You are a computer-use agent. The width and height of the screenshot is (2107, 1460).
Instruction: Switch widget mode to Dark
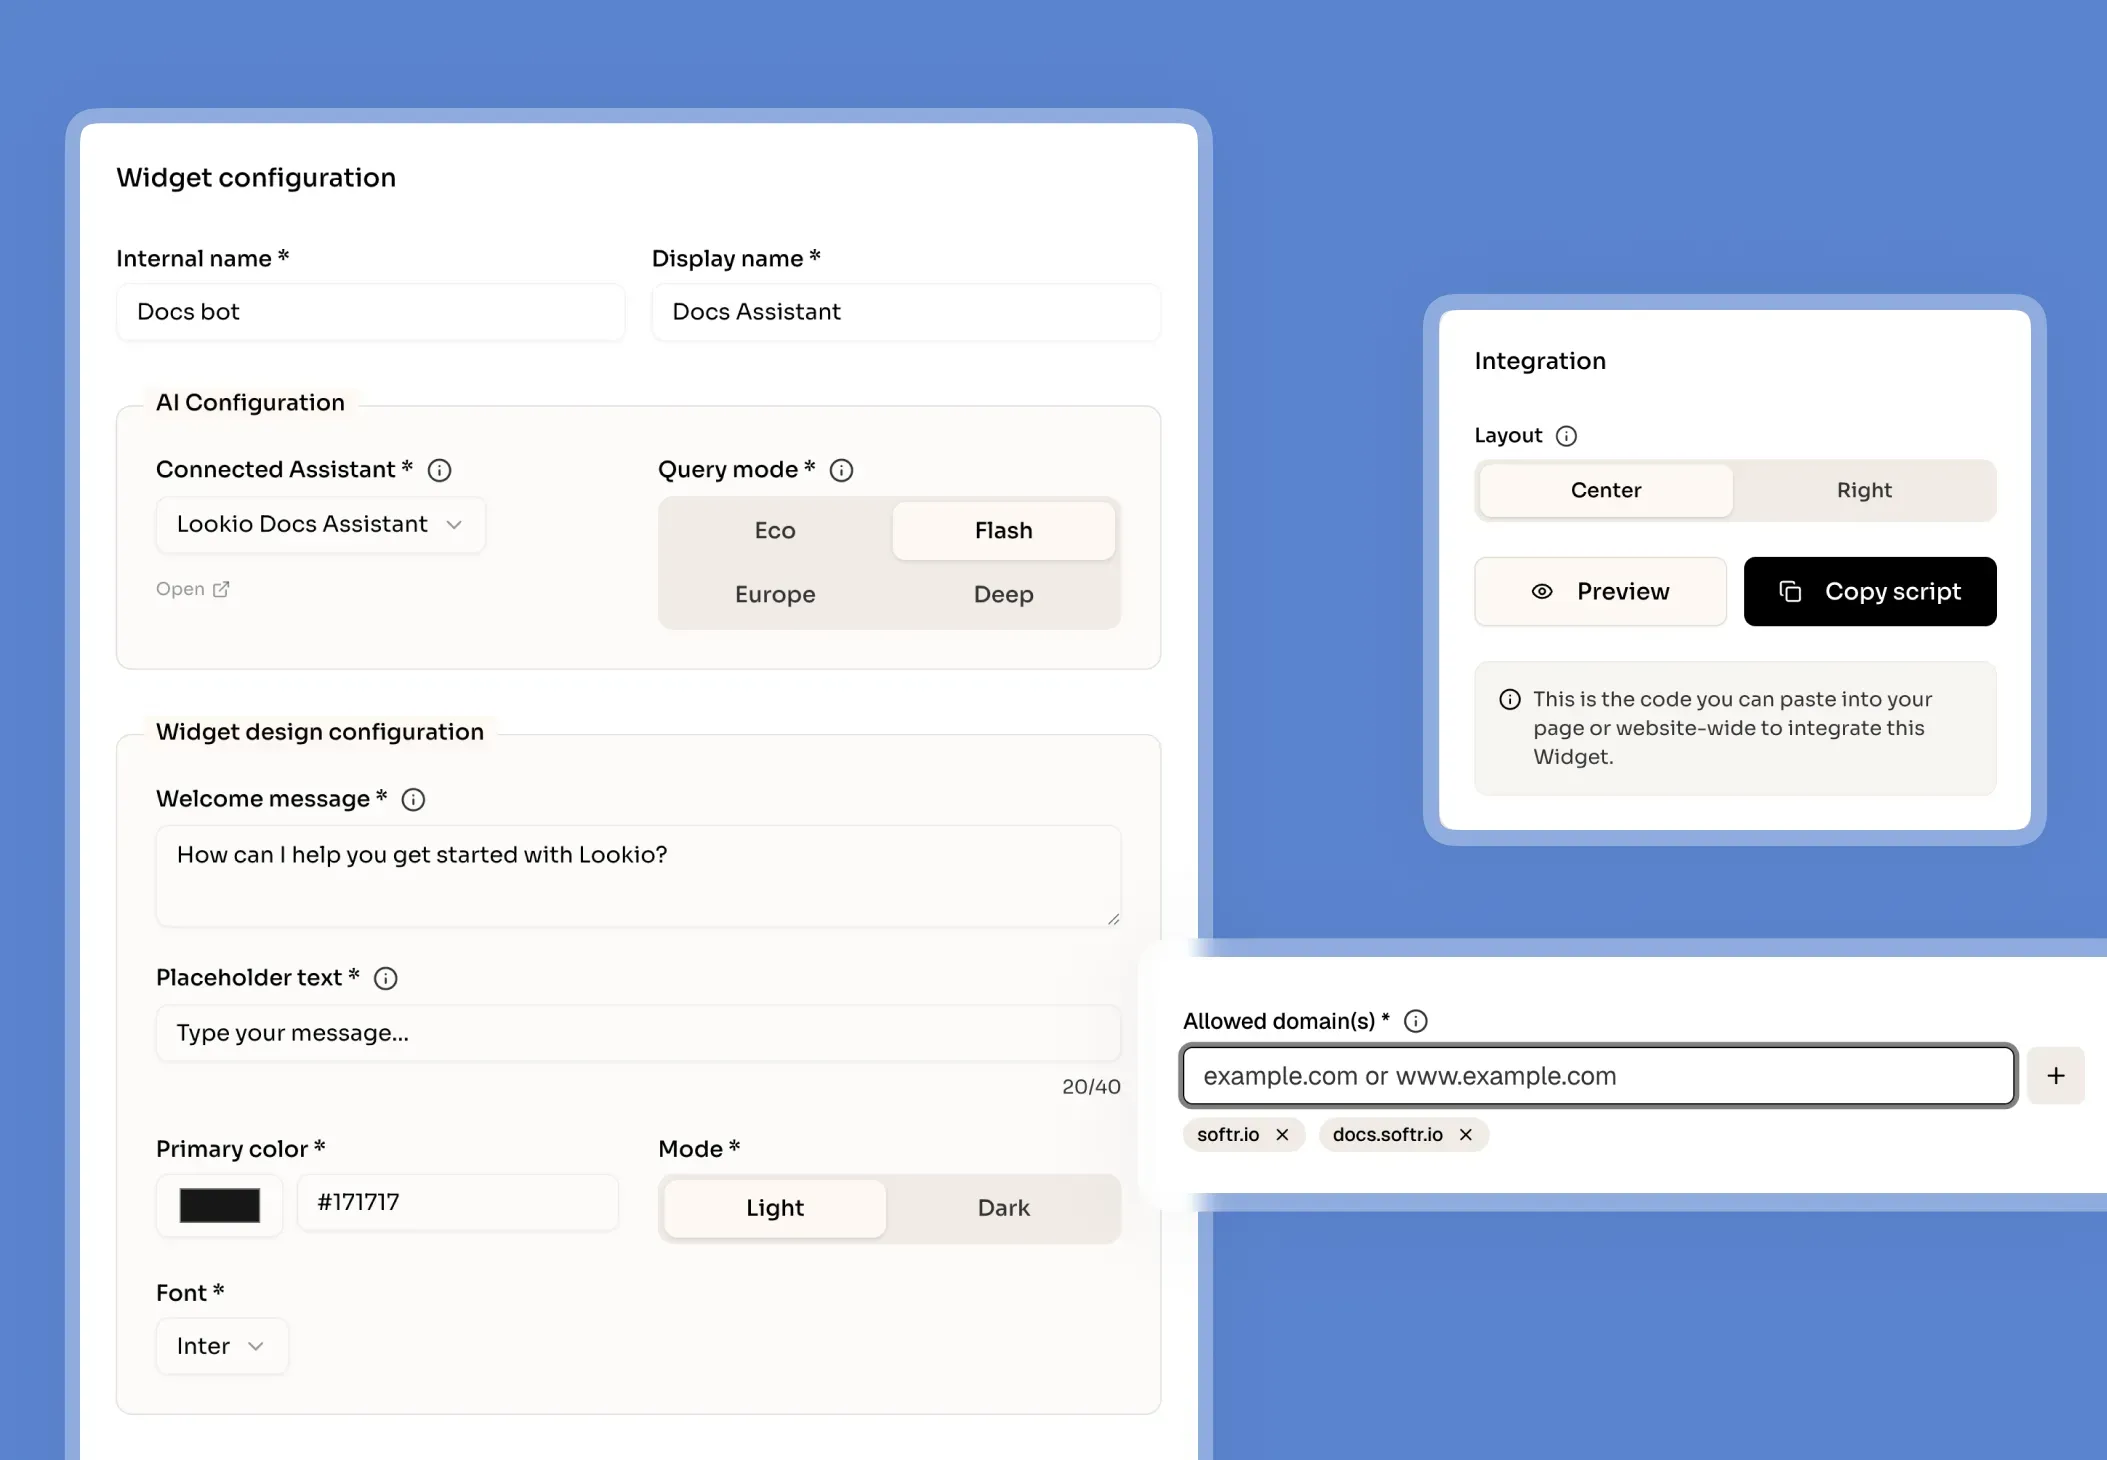1004,1208
